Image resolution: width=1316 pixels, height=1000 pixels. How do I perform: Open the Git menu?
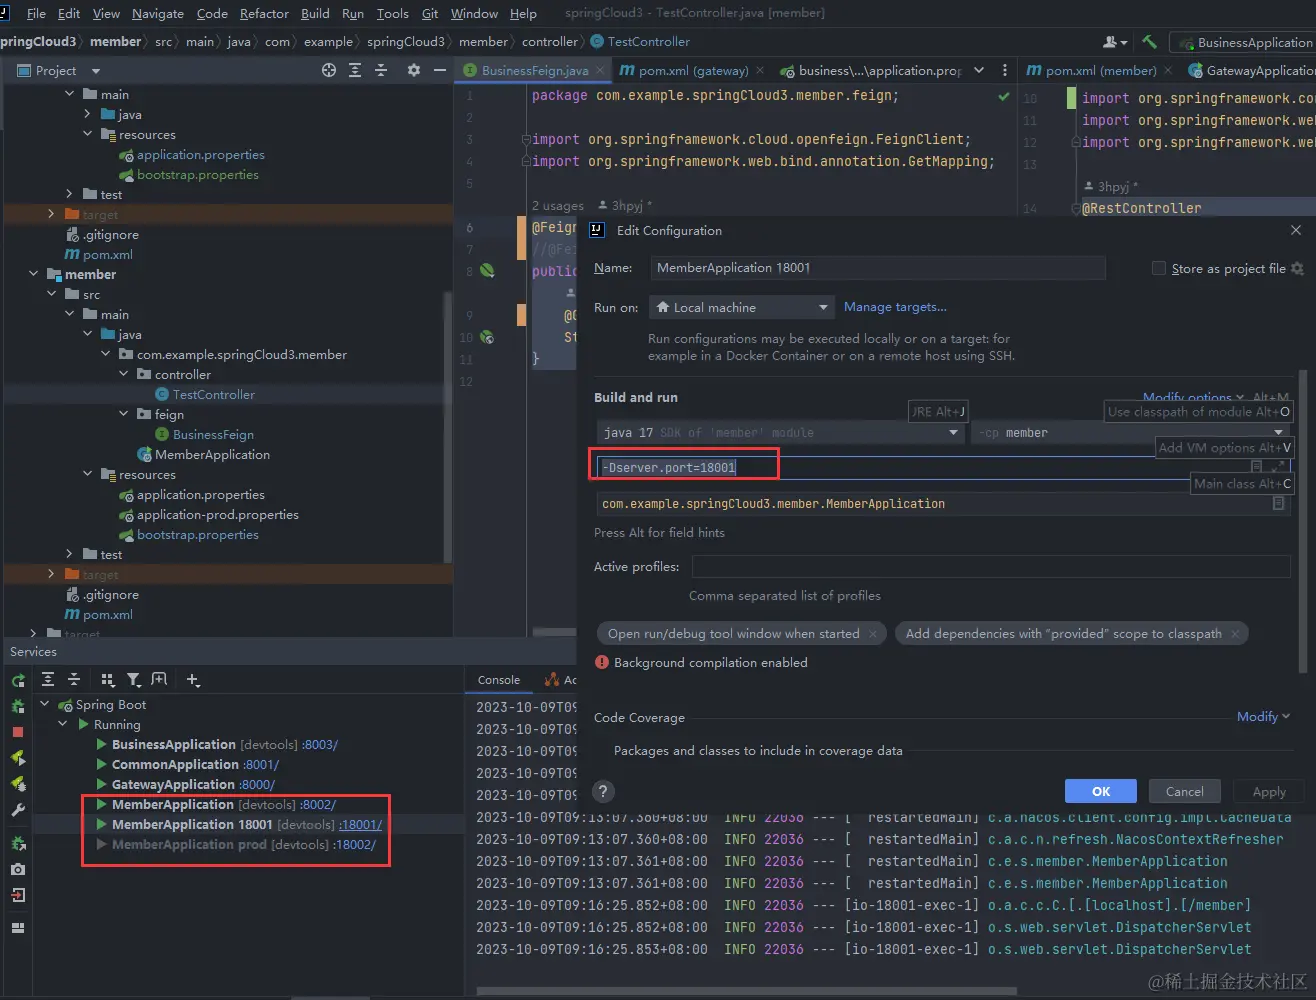[430, 13]
